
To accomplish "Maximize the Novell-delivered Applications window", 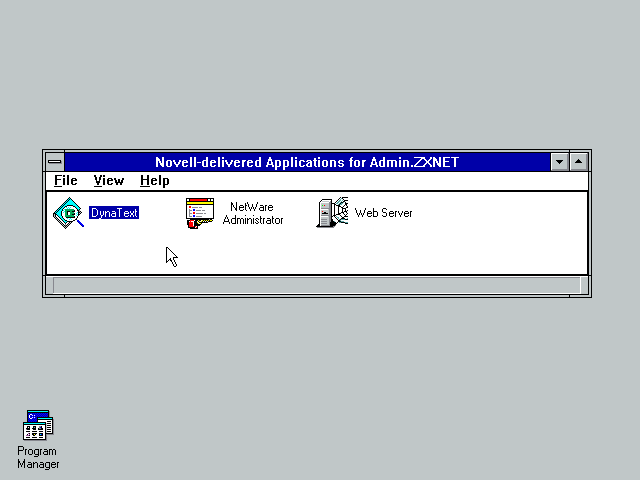I will click(x=578, y=162).
